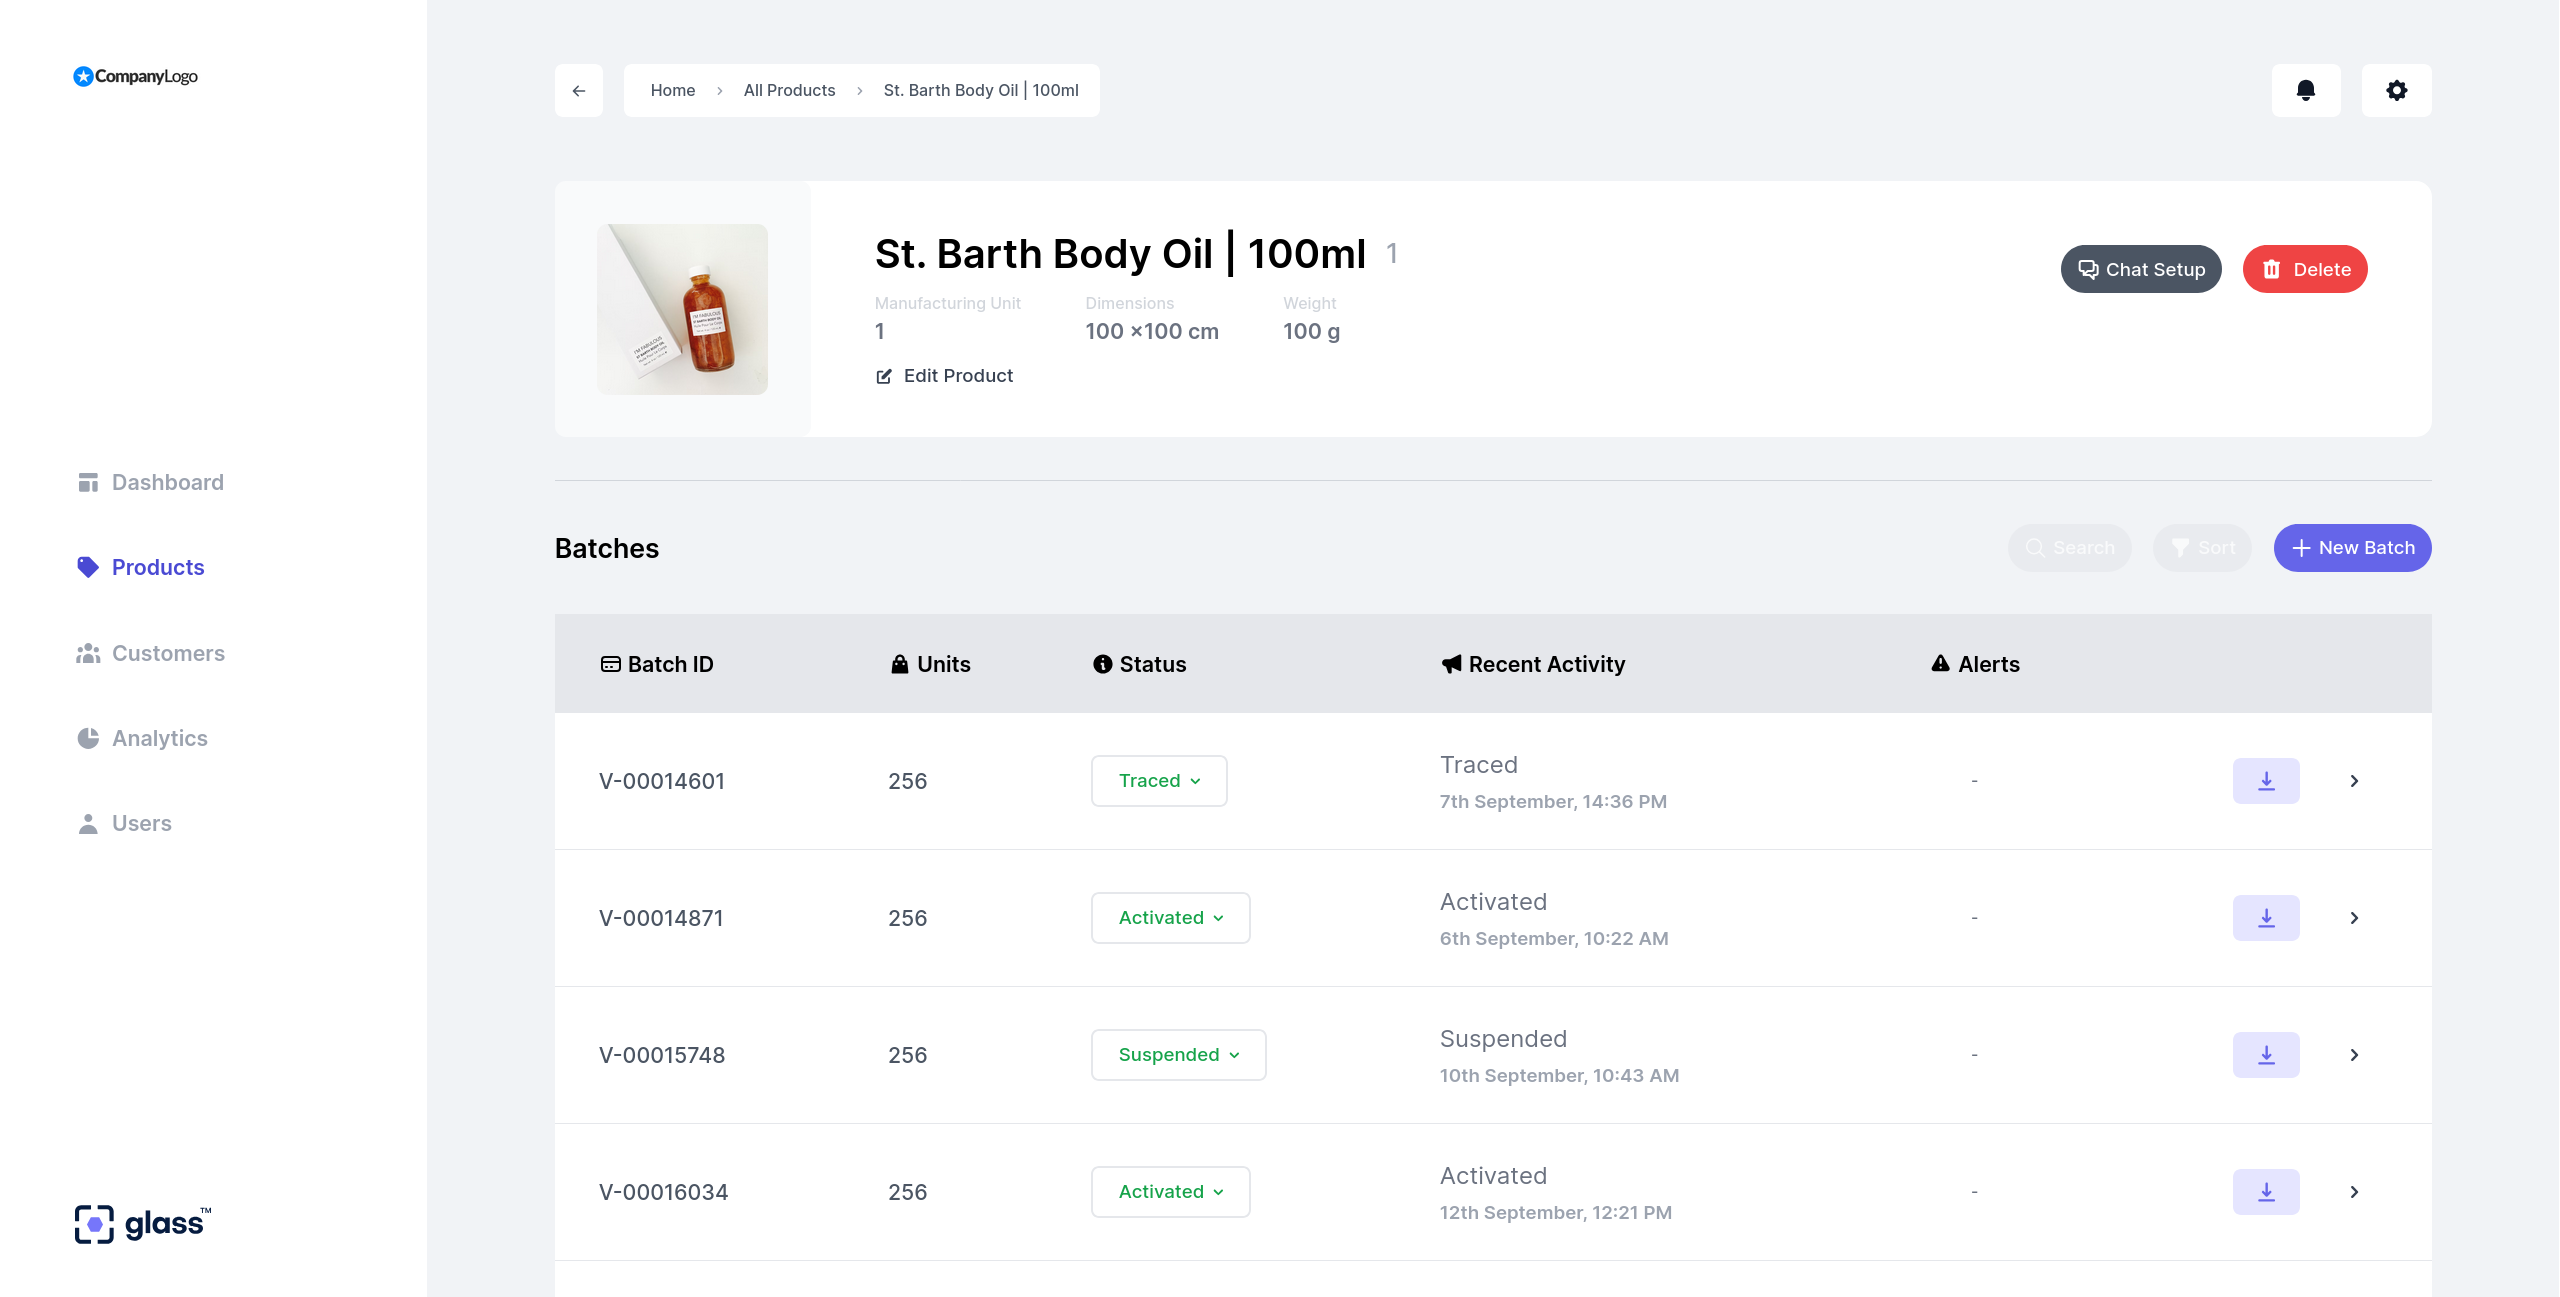Open the Dashboard from the sidebar
This screenshot has height=1297, width=2560.
coord(167,482)
